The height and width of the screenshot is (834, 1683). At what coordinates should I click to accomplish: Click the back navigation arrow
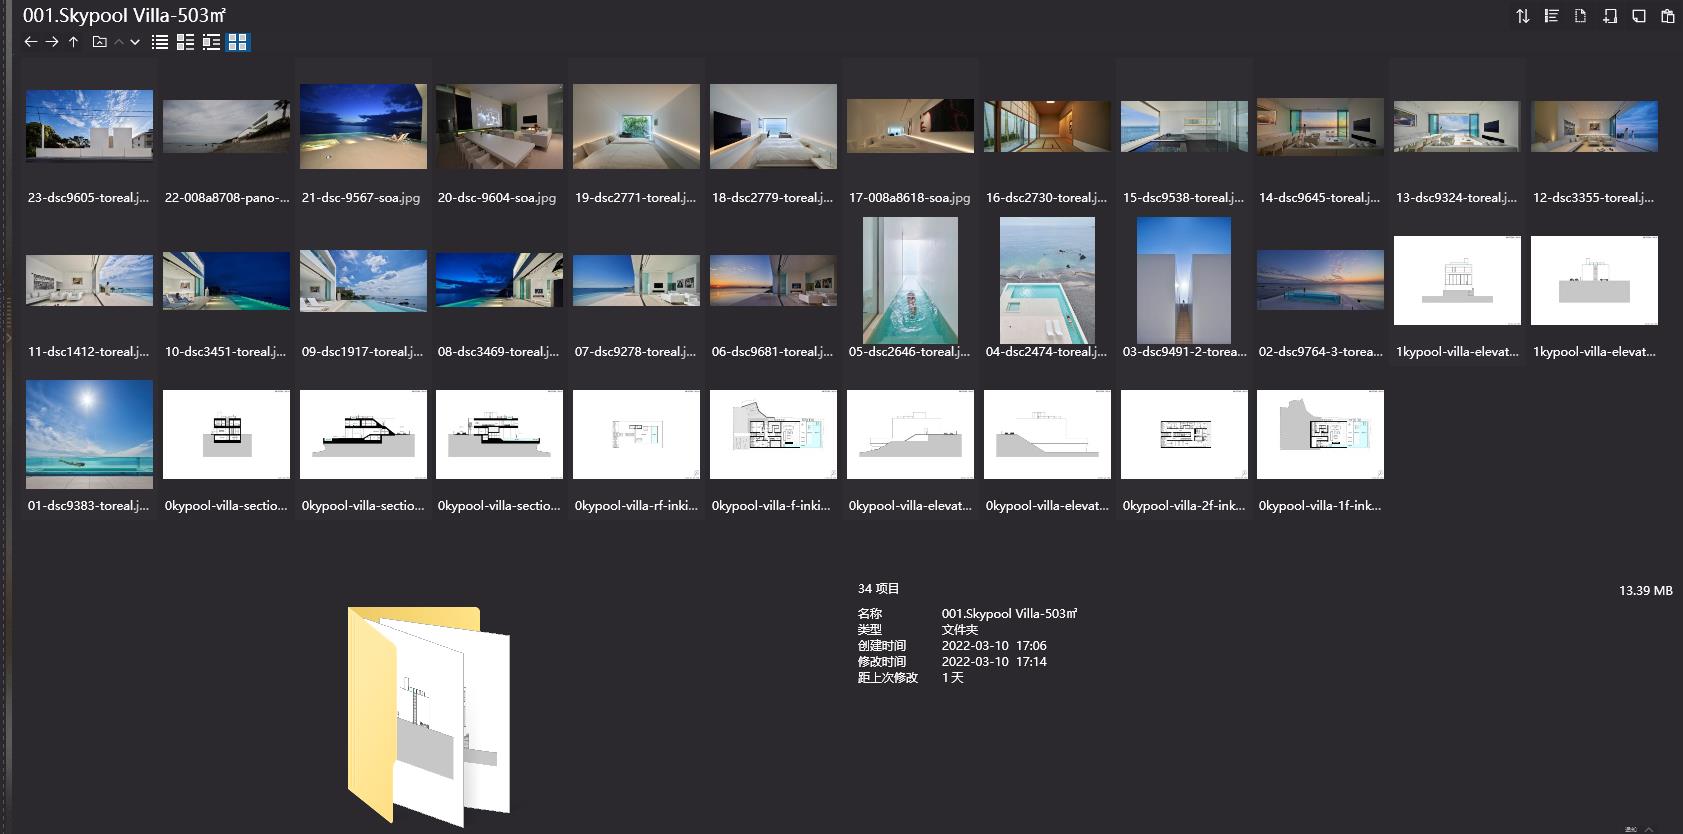(30, 42)
